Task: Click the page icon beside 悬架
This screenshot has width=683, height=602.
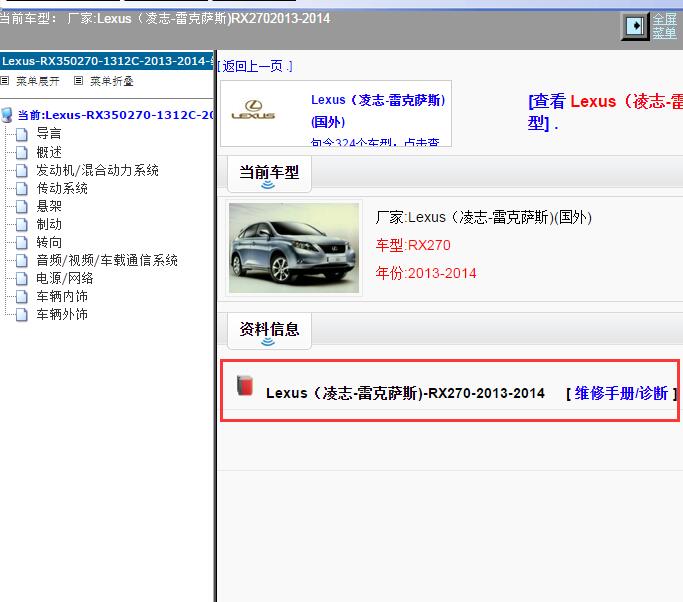Action: click(x=22, y=206)
